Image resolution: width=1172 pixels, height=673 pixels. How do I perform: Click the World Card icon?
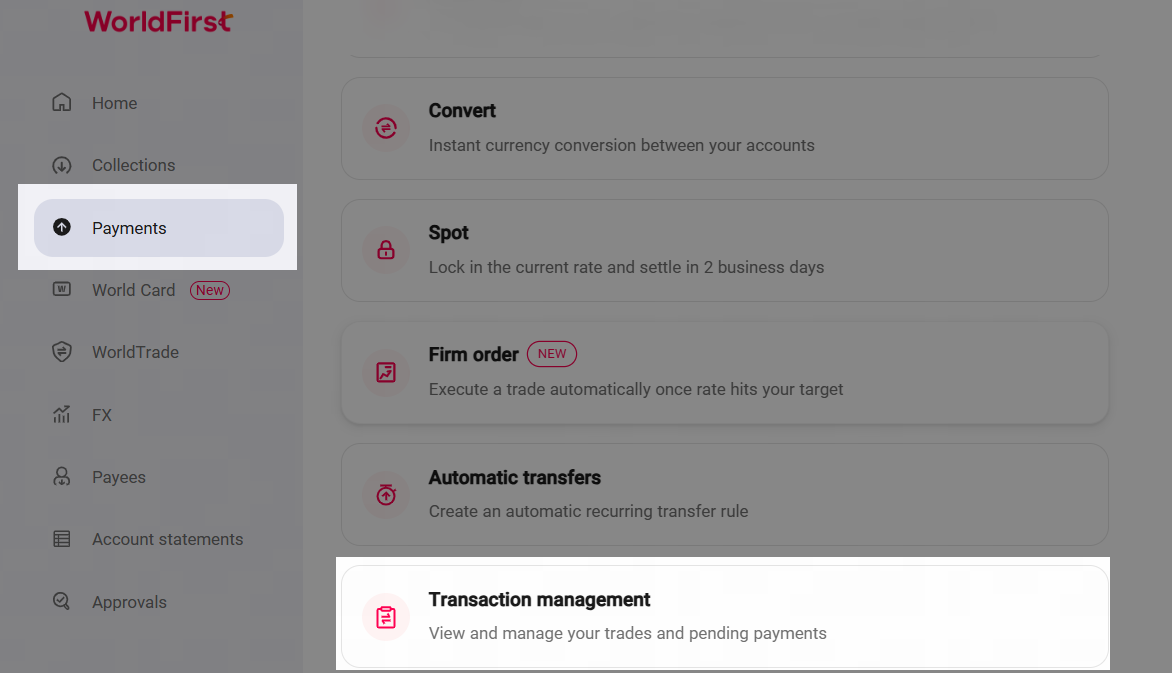(x=62, y=290)
